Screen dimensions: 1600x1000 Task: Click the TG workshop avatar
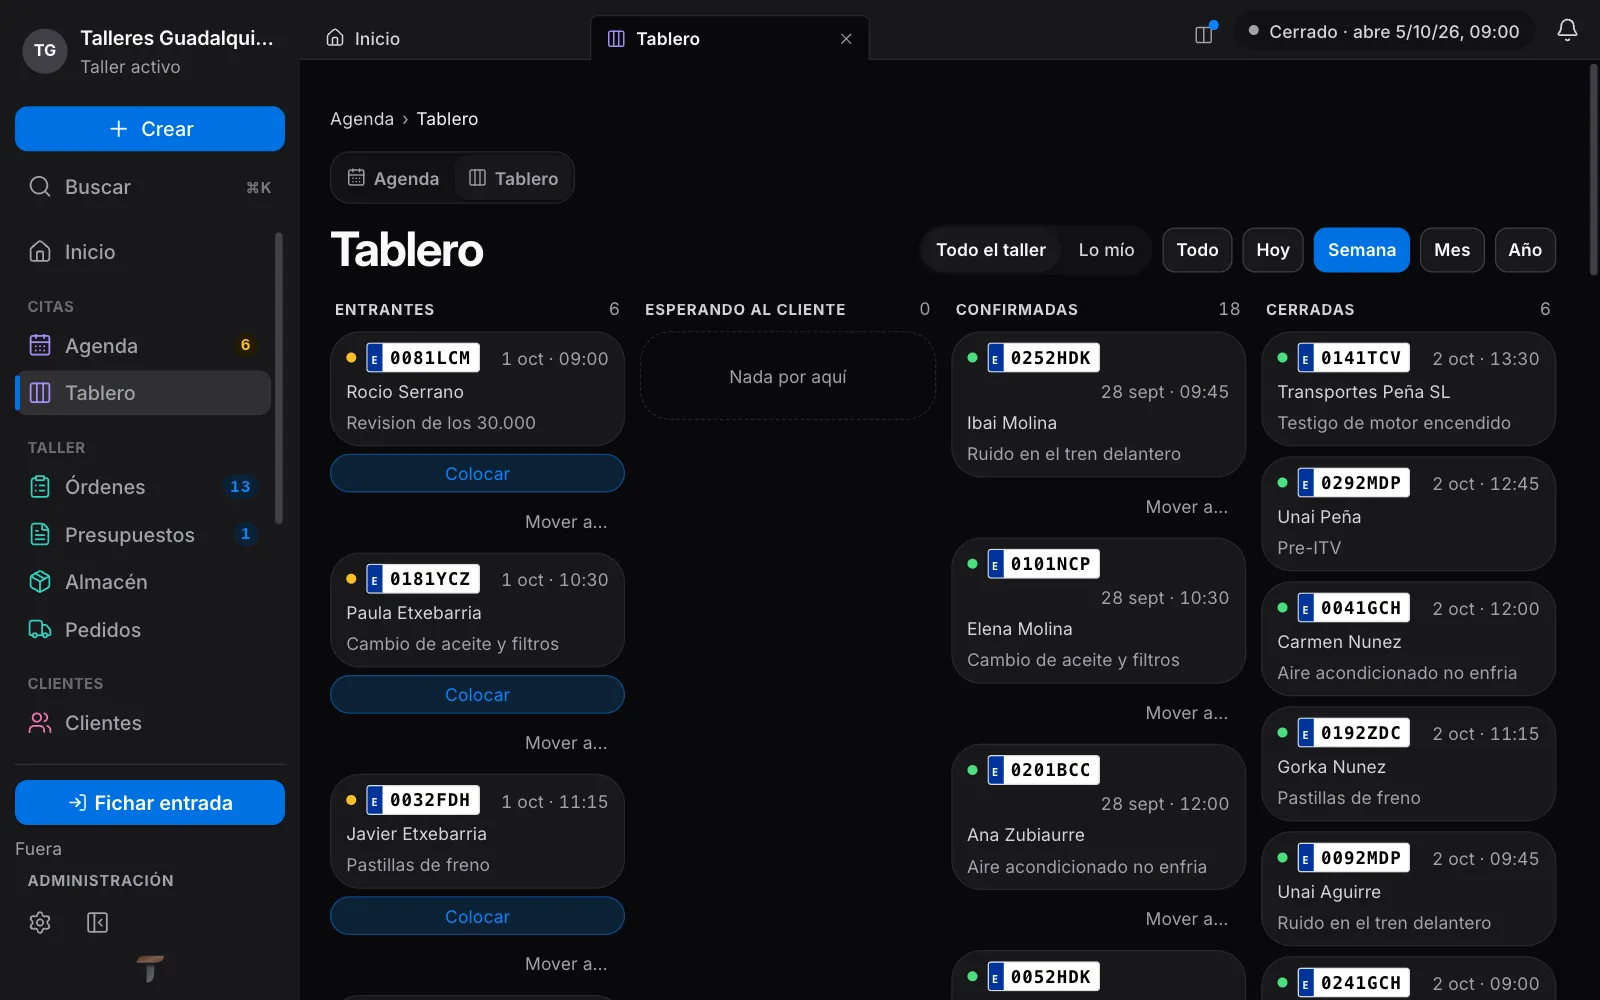pyautogui.click(x=45, y=51)
